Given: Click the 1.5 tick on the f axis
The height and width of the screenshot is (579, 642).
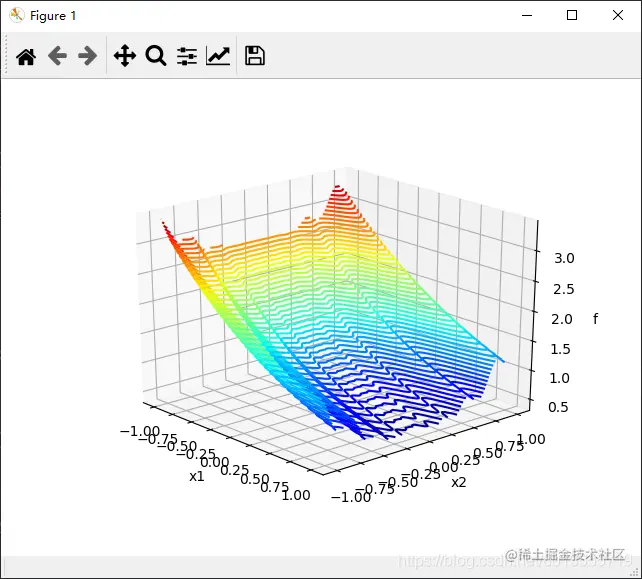Looking at the screenshot, I should [x=560, y=349].
